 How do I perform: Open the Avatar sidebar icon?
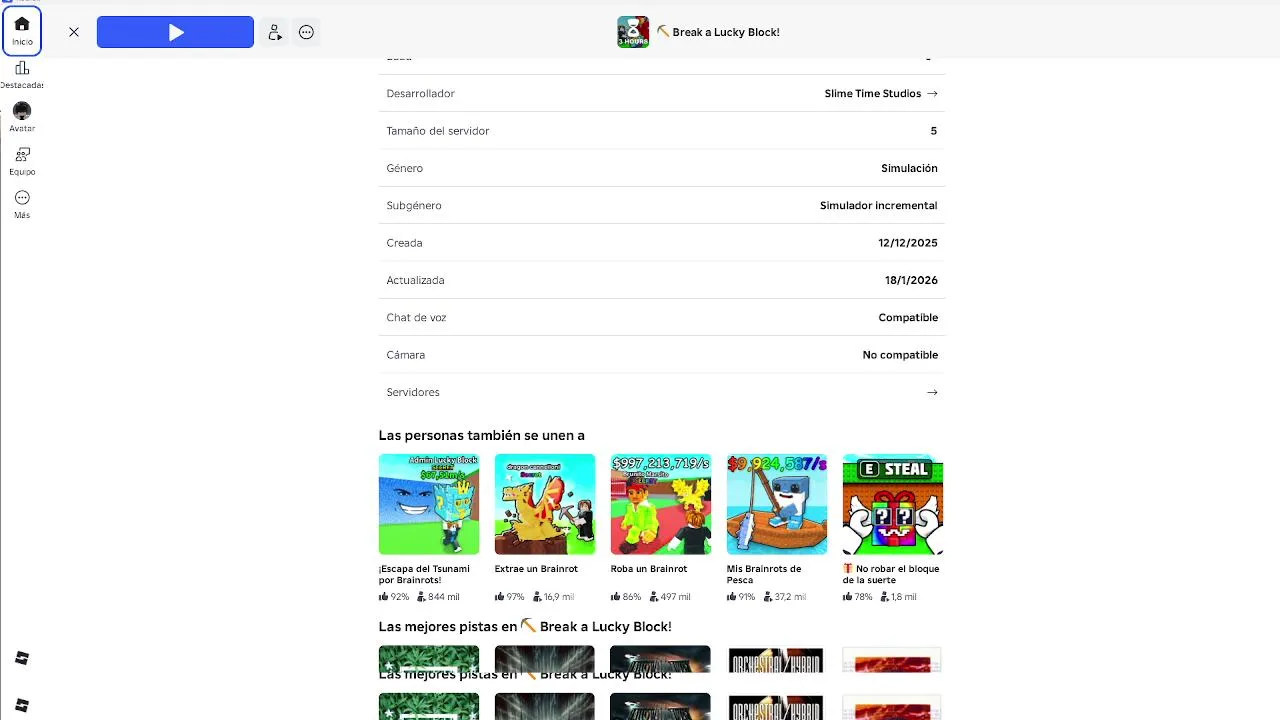pos(22,117)
